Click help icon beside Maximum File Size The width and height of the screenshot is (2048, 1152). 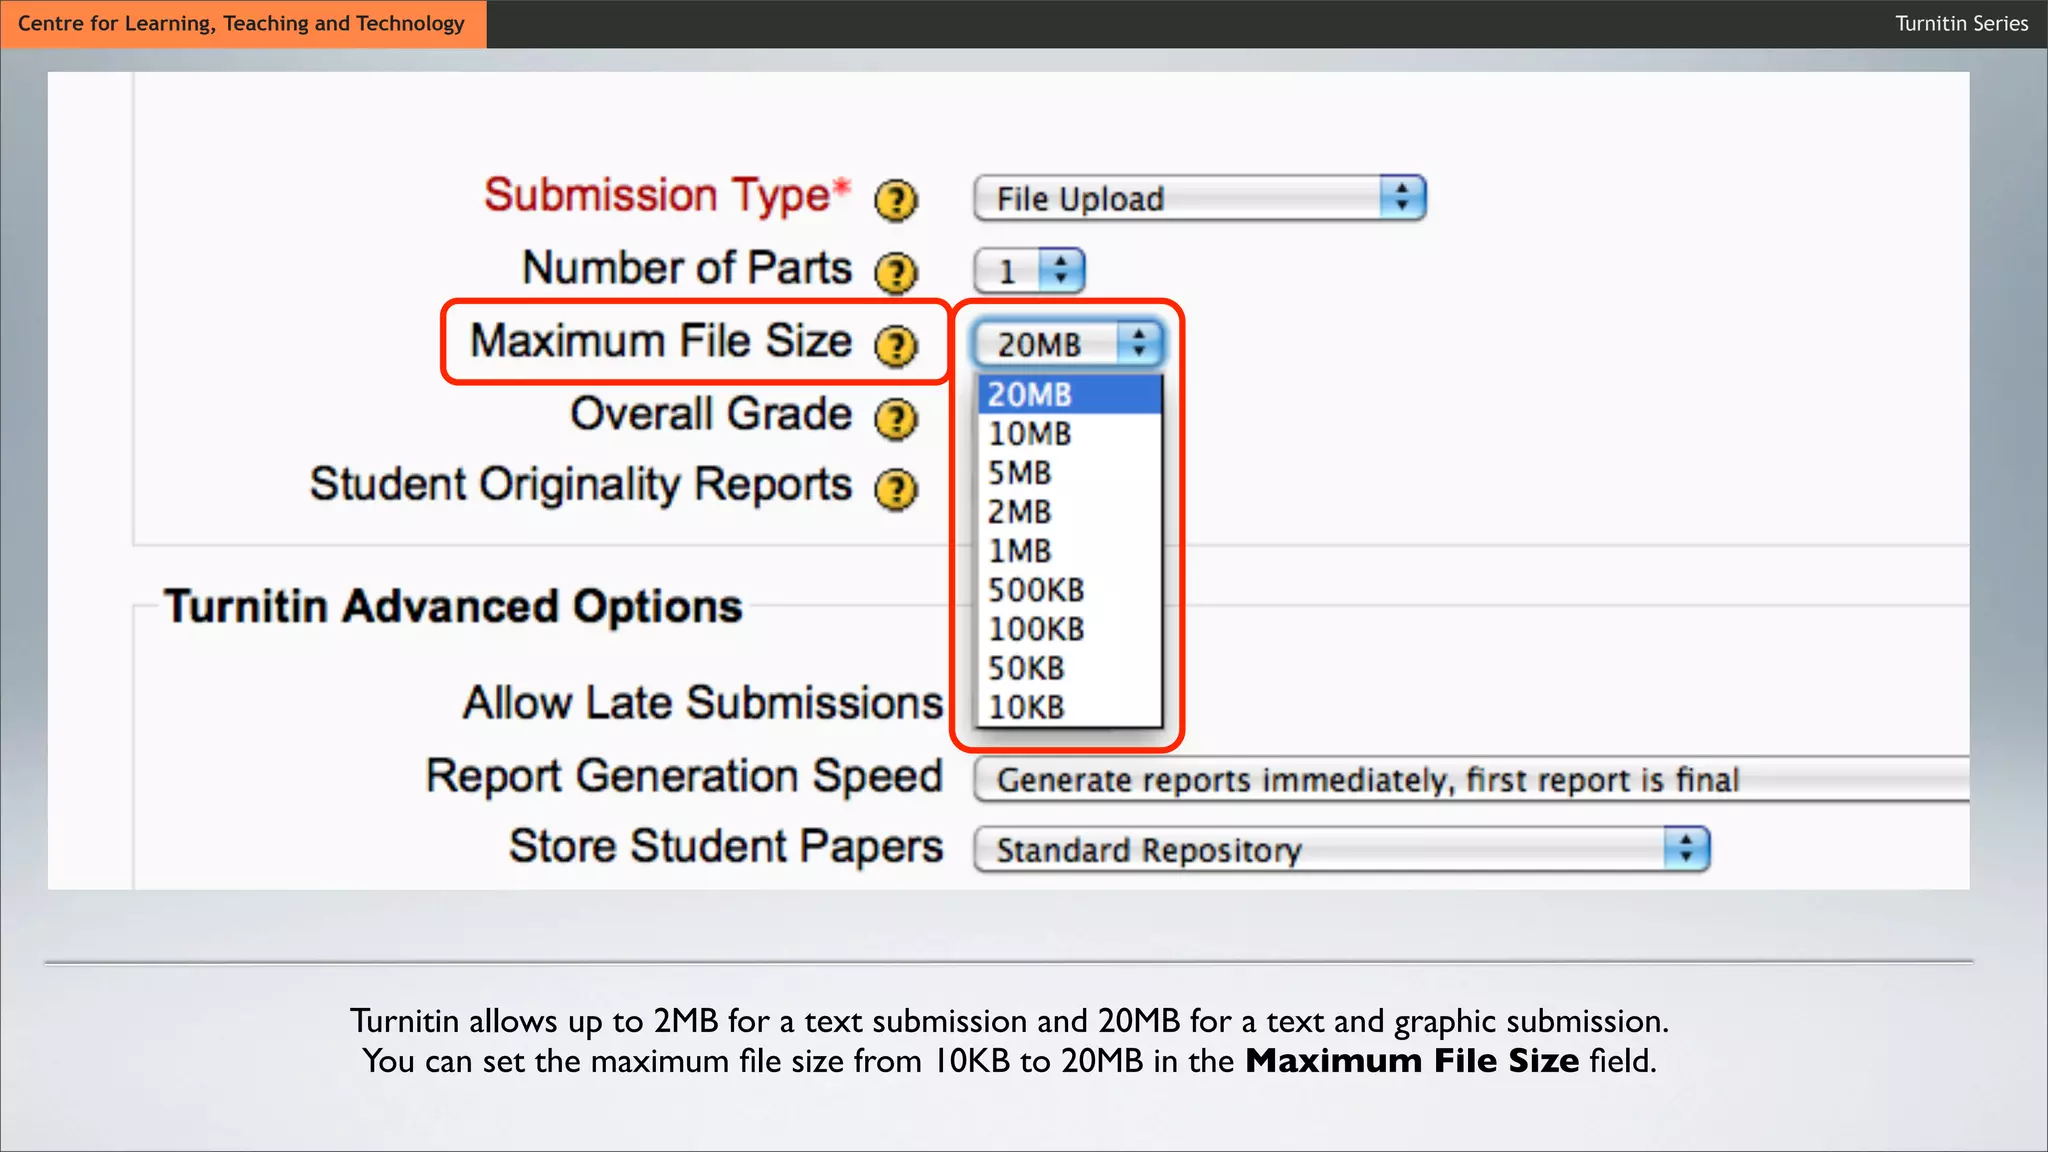pos(896,347)
